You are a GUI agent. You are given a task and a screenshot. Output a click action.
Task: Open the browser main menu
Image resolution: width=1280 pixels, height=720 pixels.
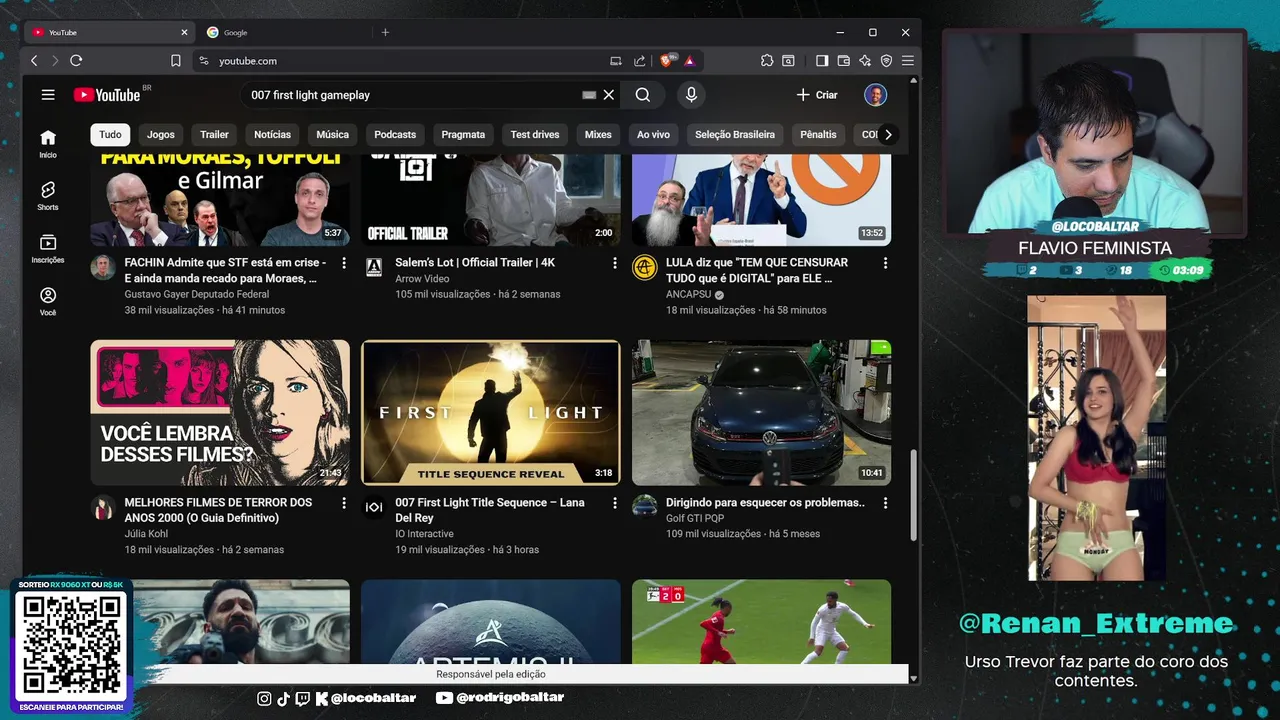coord(907,61)
